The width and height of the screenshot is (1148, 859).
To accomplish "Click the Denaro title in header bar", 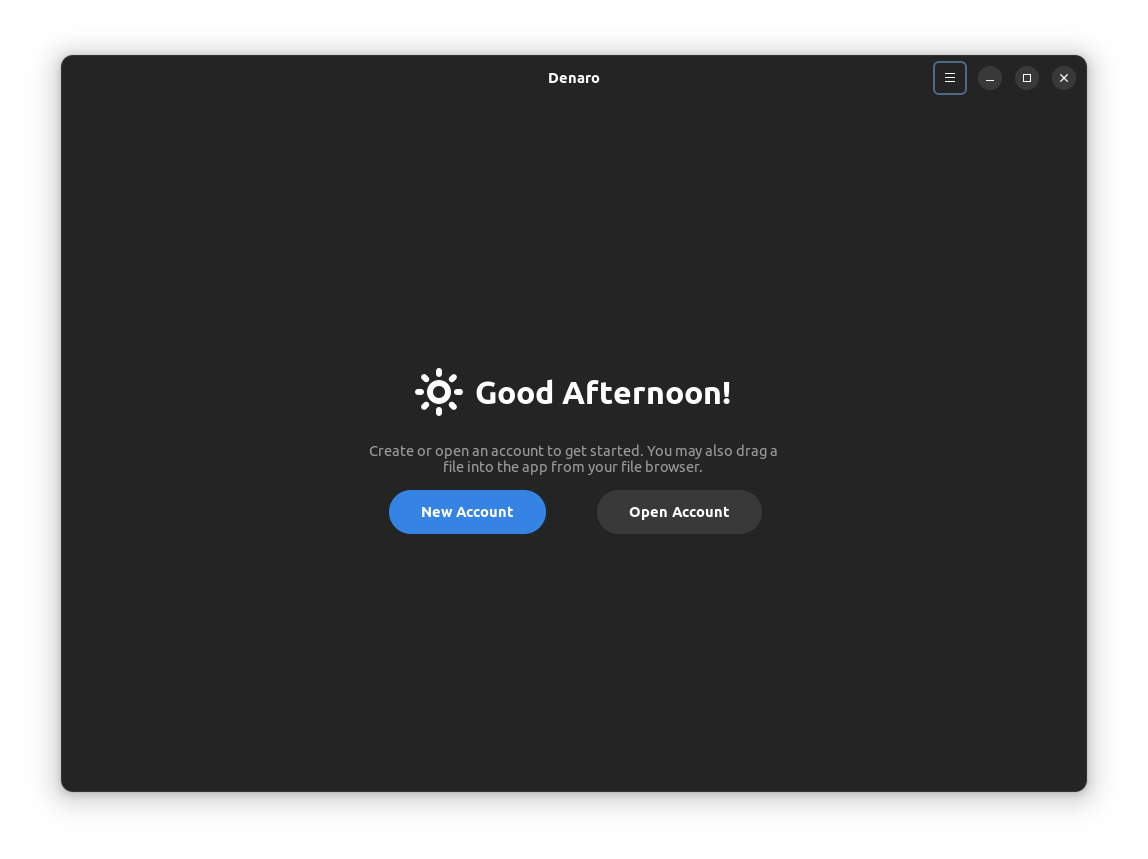I will point(573,78).
